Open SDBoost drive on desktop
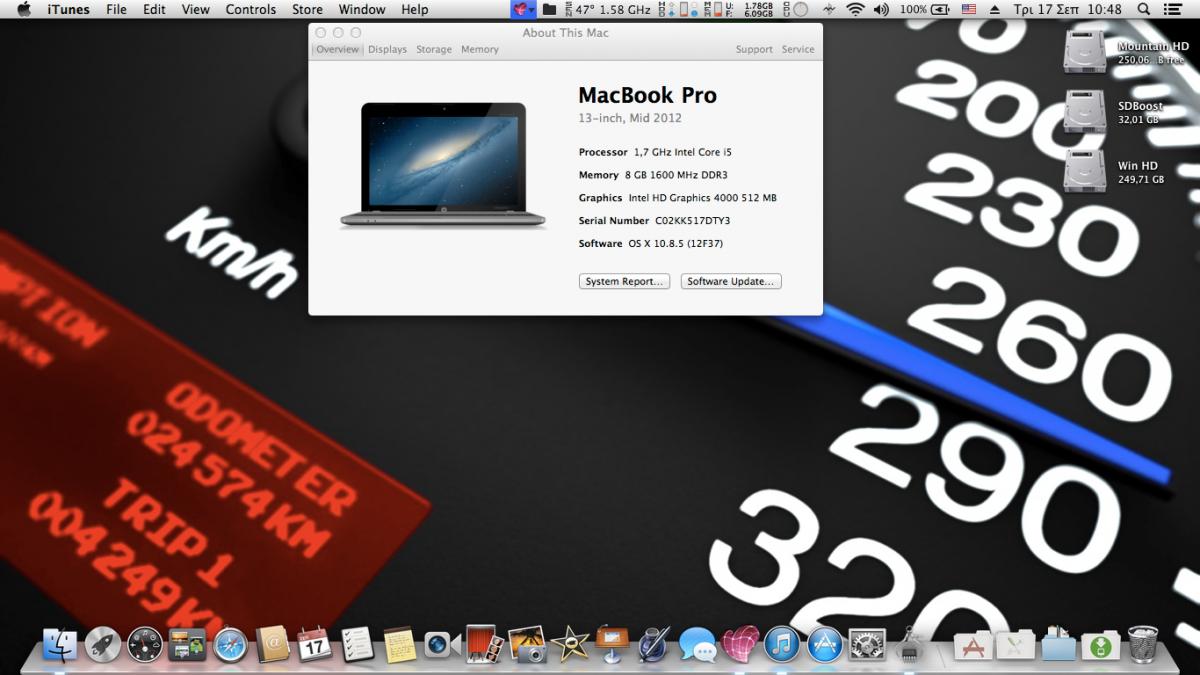This screenshot has width=1200, height=675. coord(1085,111)
